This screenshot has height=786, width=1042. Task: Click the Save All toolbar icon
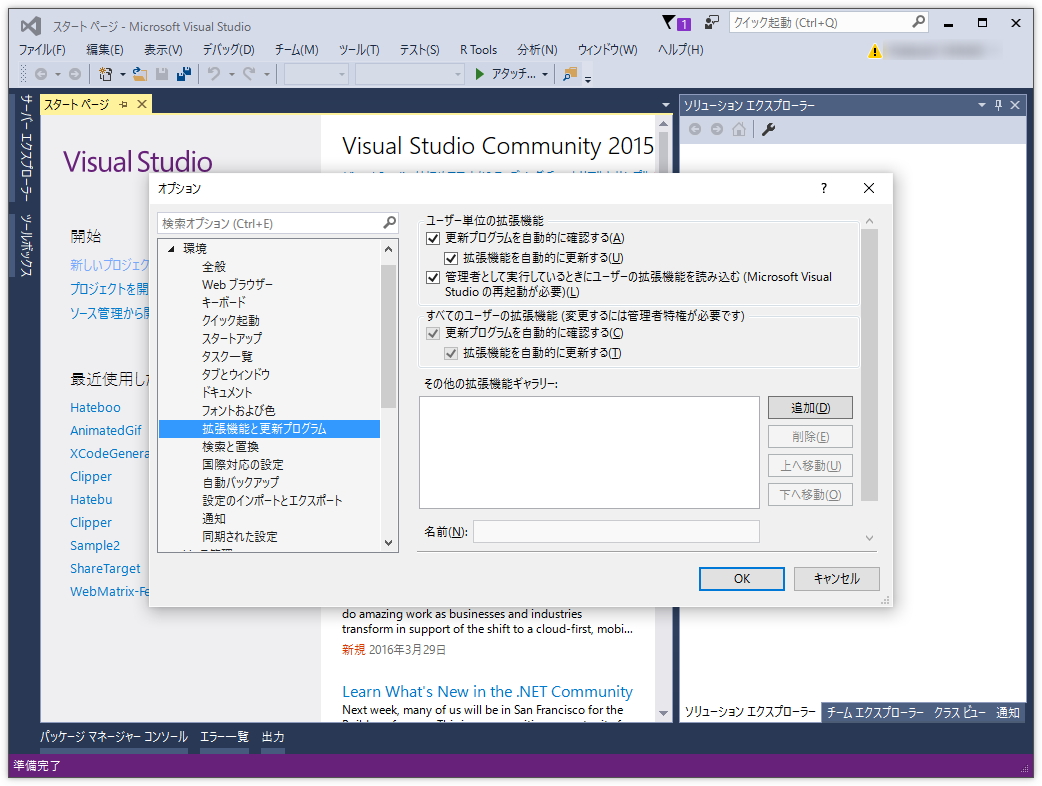pyautogui.click(x=184, y=74)
